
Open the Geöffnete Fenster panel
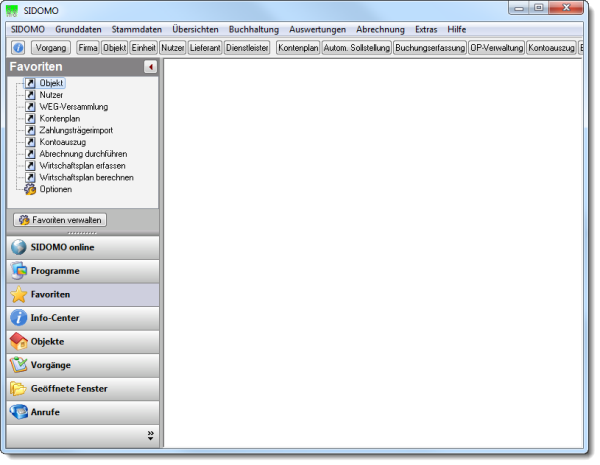tap(83, 388)
